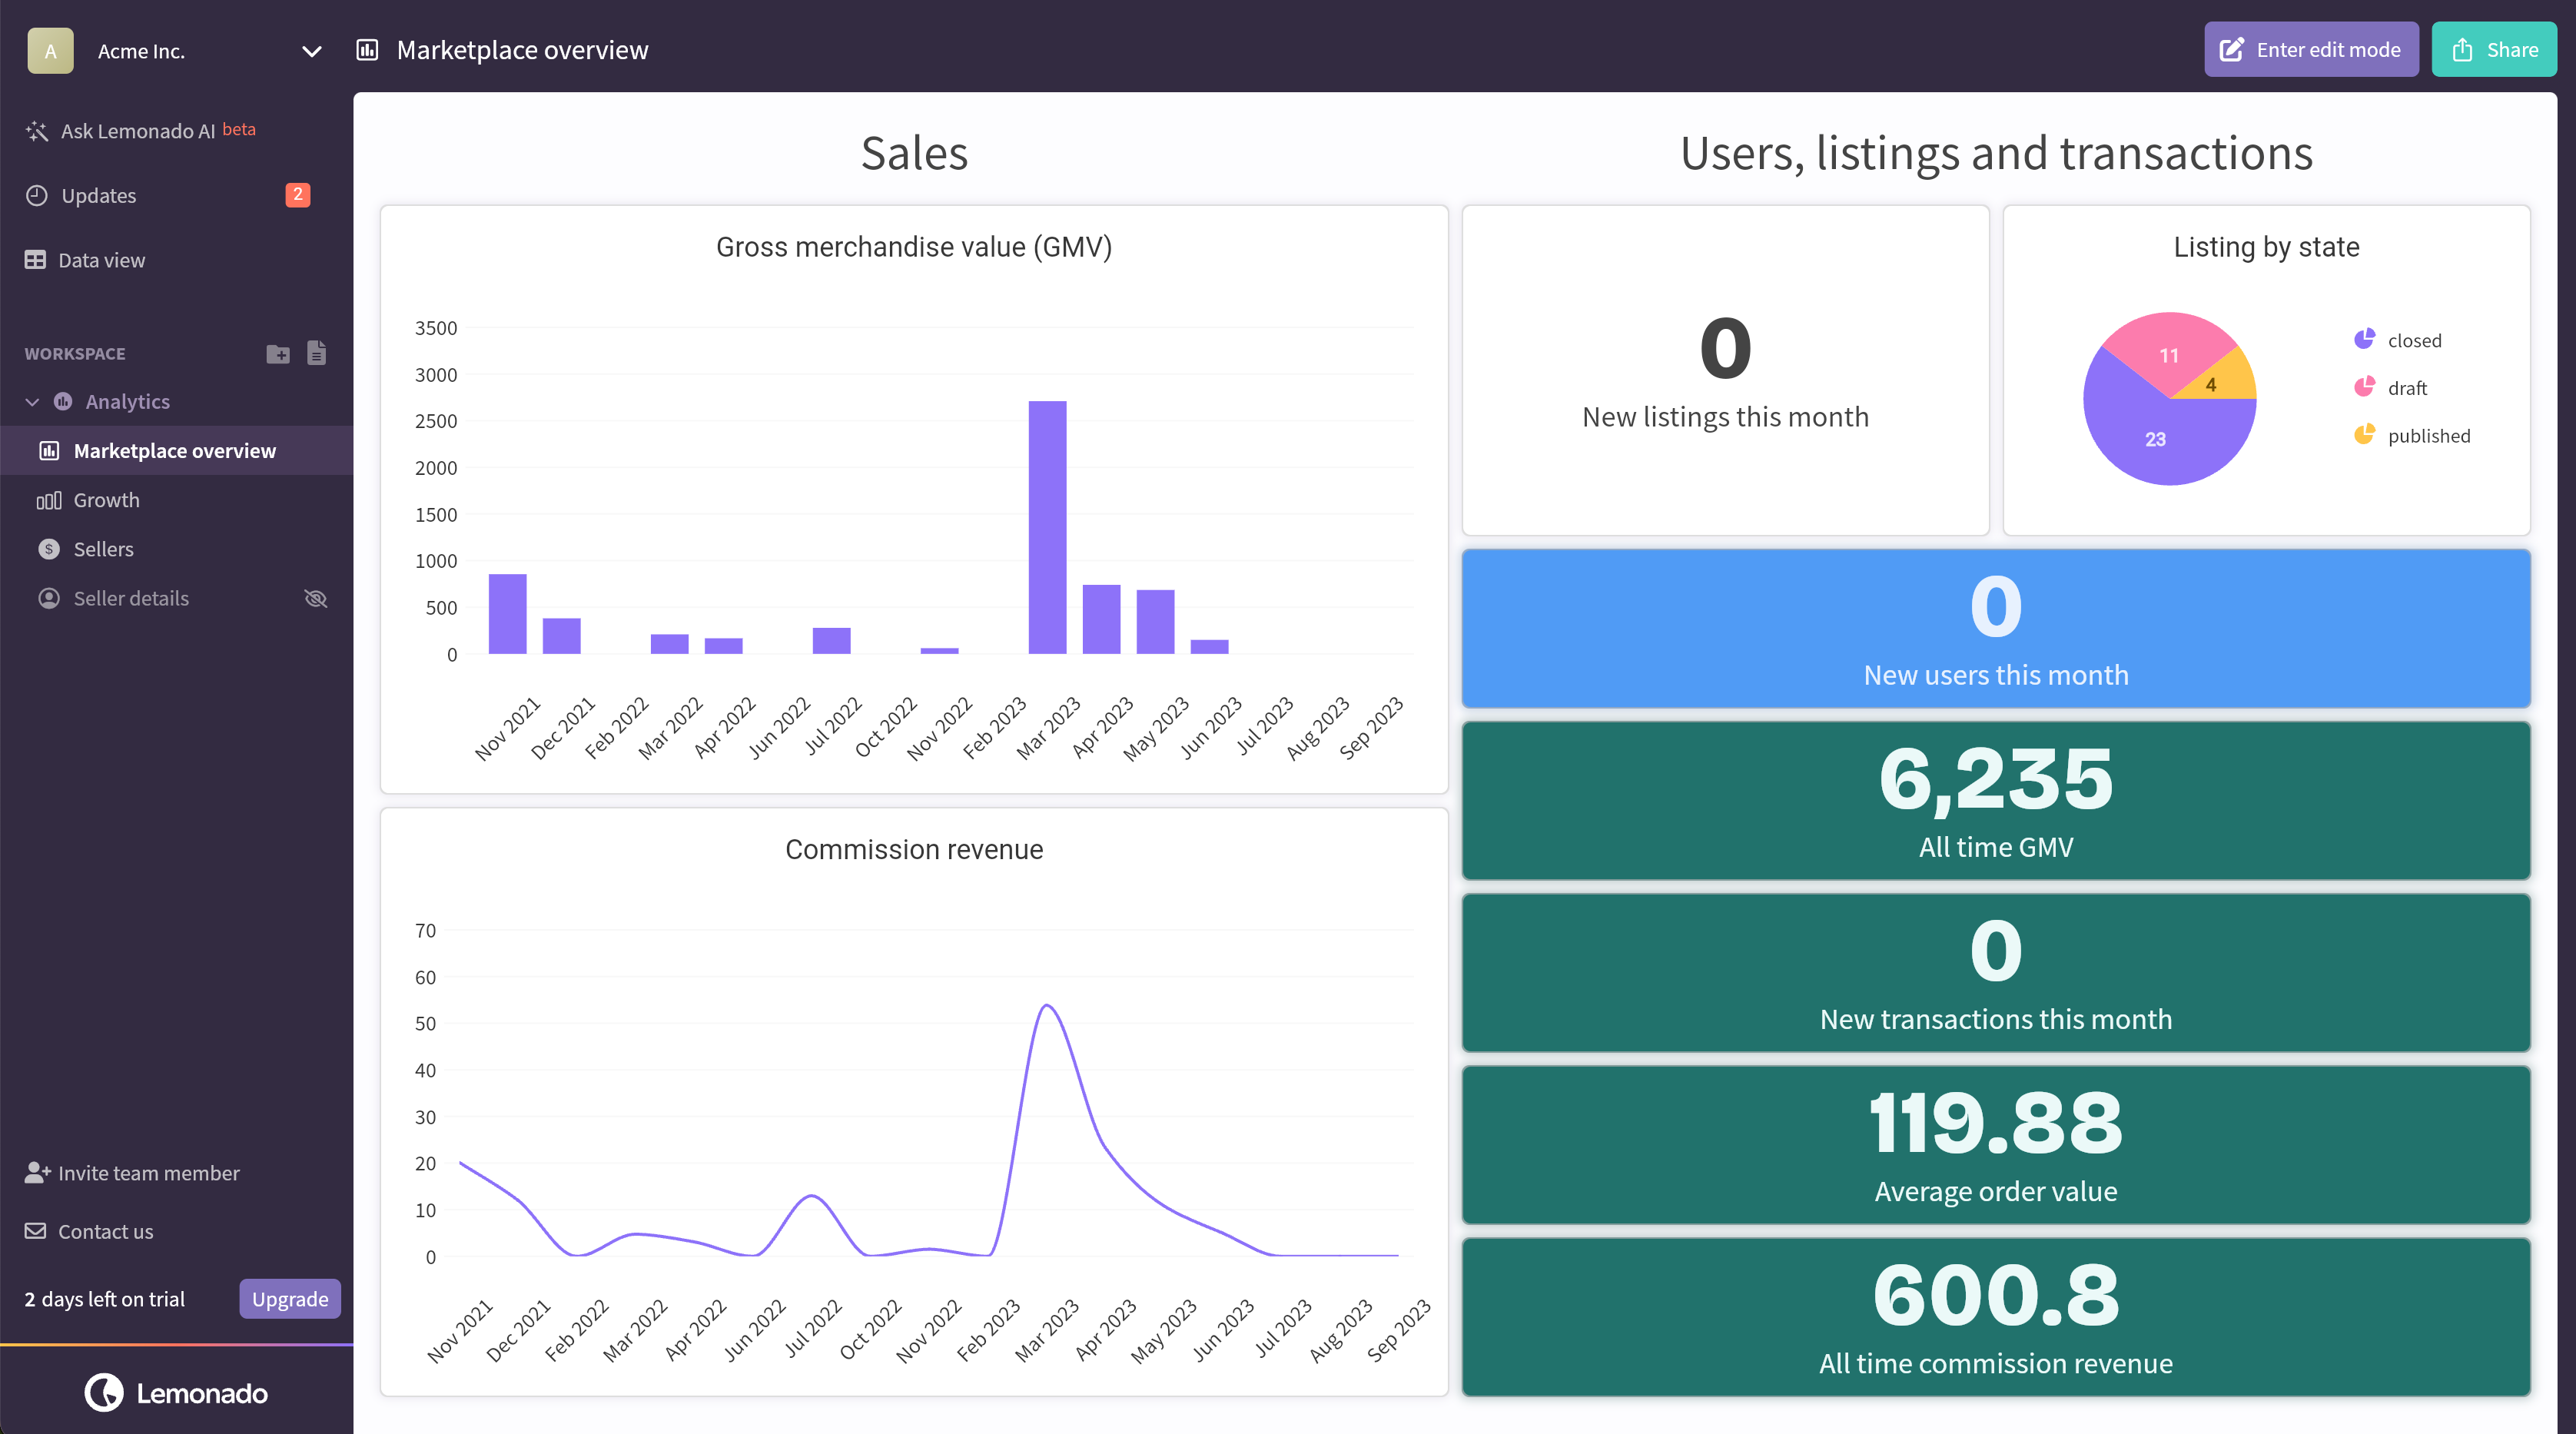Screen dimensions: 2576x1434
Task: Click the Invite team member person-plus icon
Action: point(37,1172)
